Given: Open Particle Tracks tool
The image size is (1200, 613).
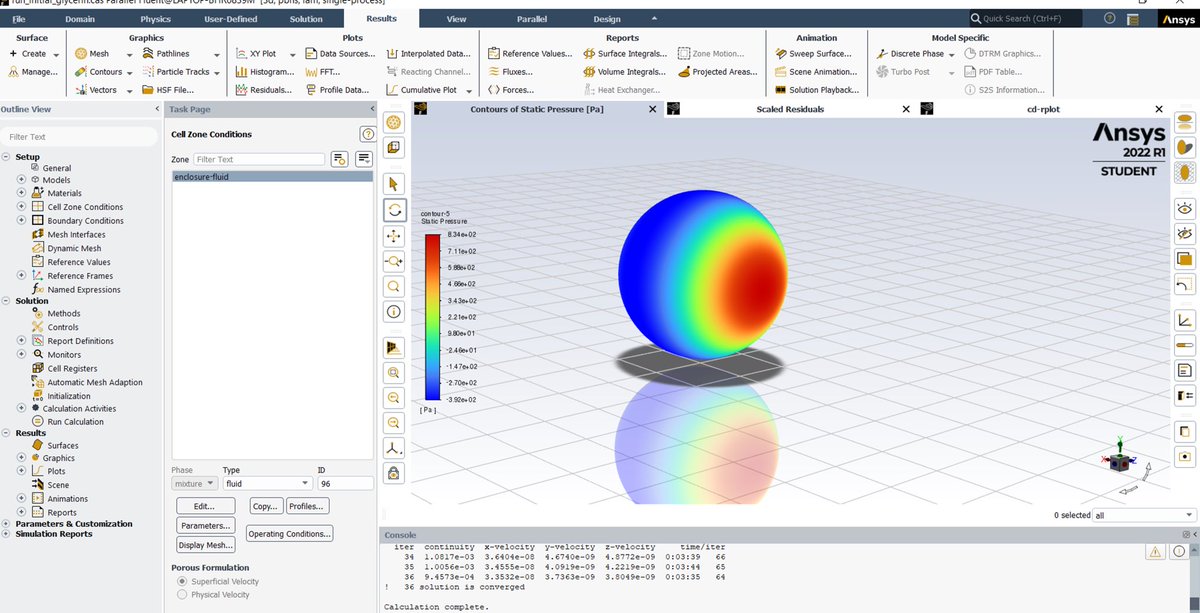Looking at the screenshot, I should pyautogui.click(x=176, y=72).
